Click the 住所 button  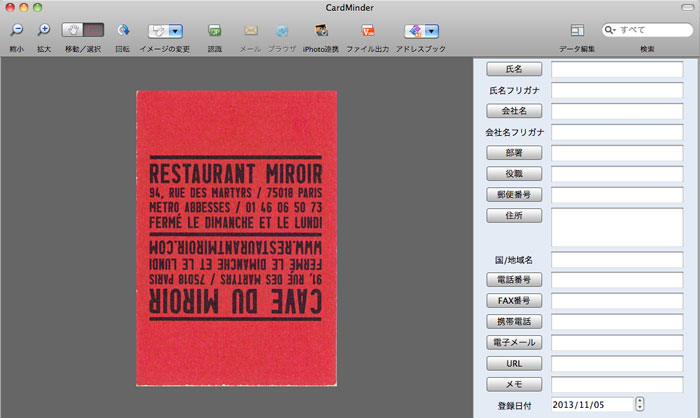point(514,216)
